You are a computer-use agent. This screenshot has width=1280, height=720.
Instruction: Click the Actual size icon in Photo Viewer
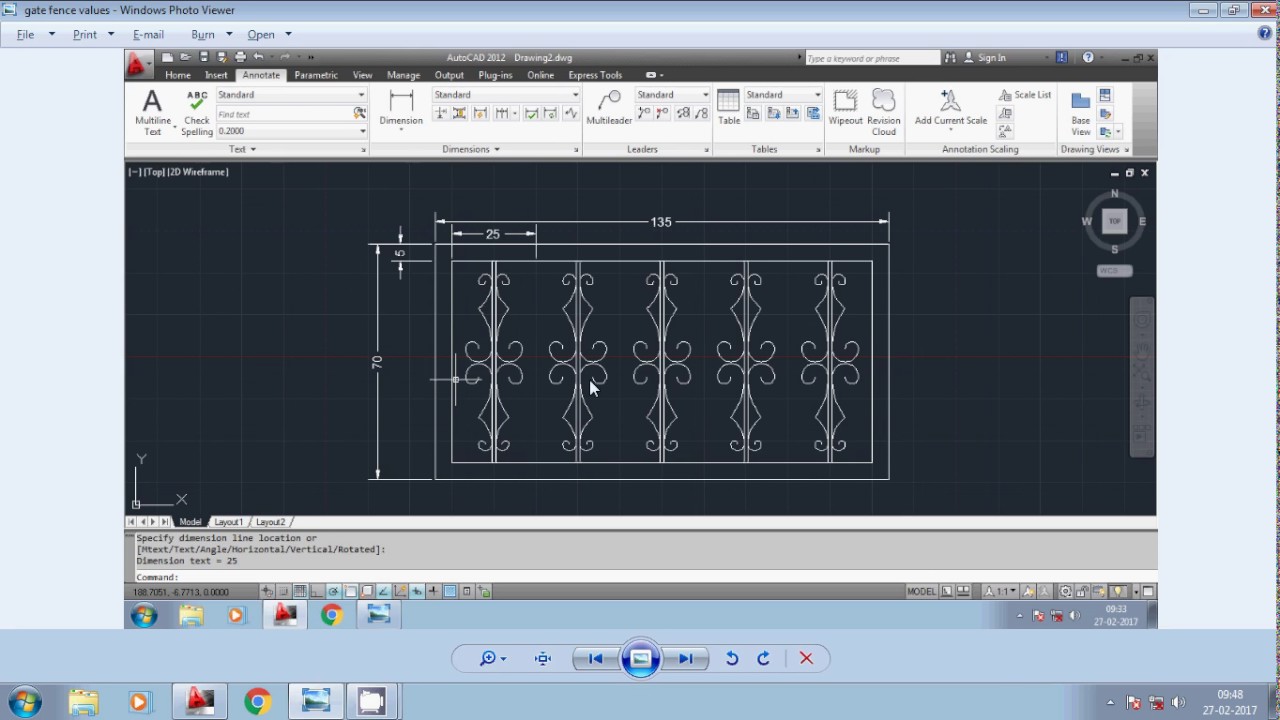(543, 658)
